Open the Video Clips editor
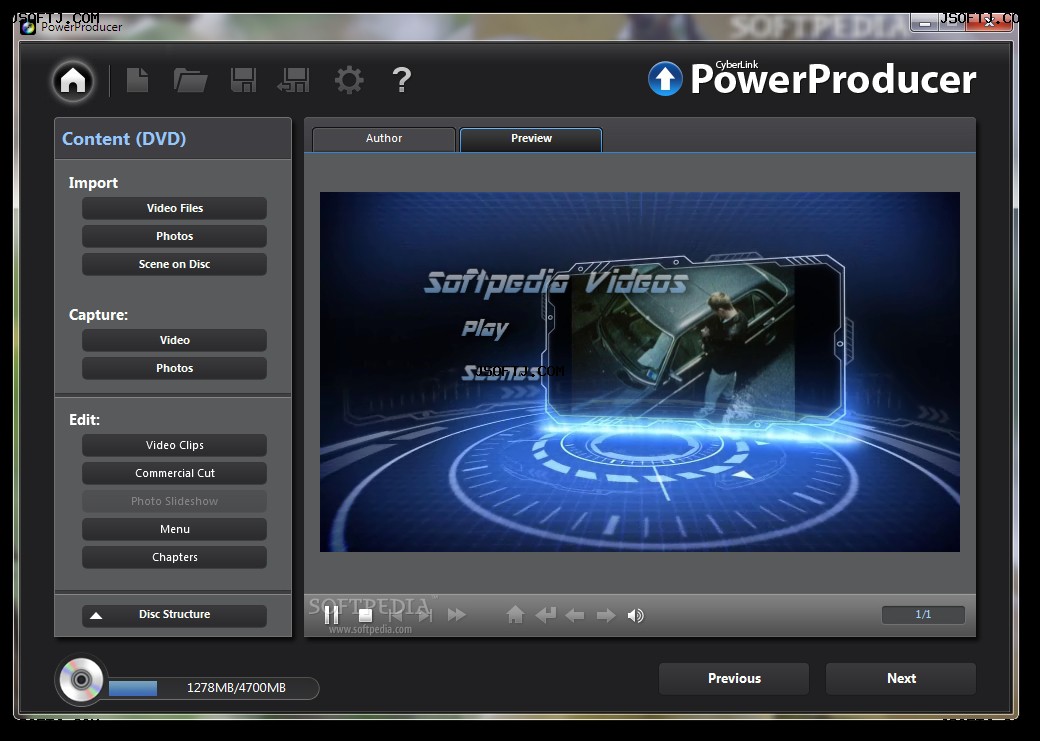 [x=174, y=445]
